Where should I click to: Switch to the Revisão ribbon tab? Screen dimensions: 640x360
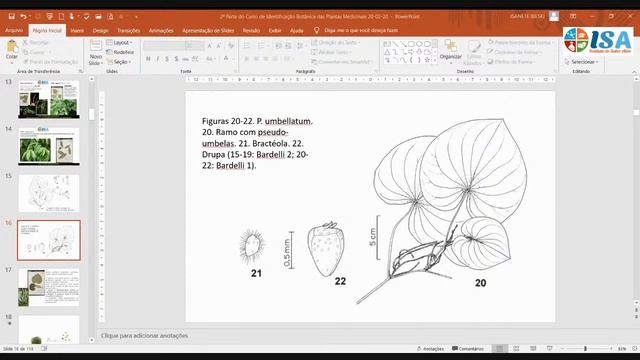pos(251,30)
